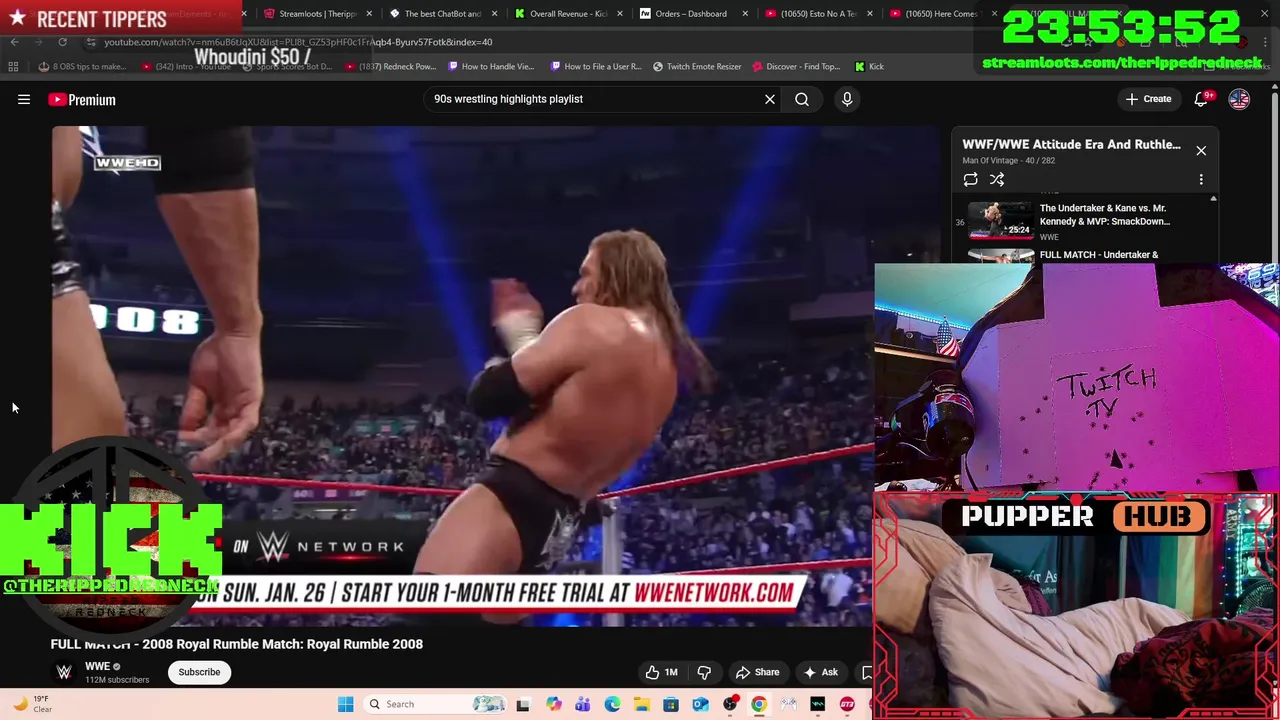Open the weather widget showing 19°F
Screen dimensions: 1280x720
32,704
